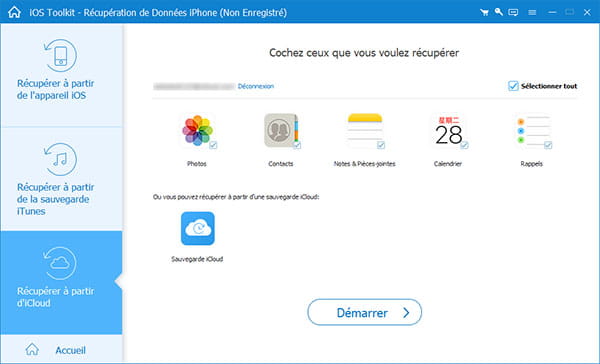
Task: Click the Sauvegarde iCloud label
Action: tap(197, 259)
